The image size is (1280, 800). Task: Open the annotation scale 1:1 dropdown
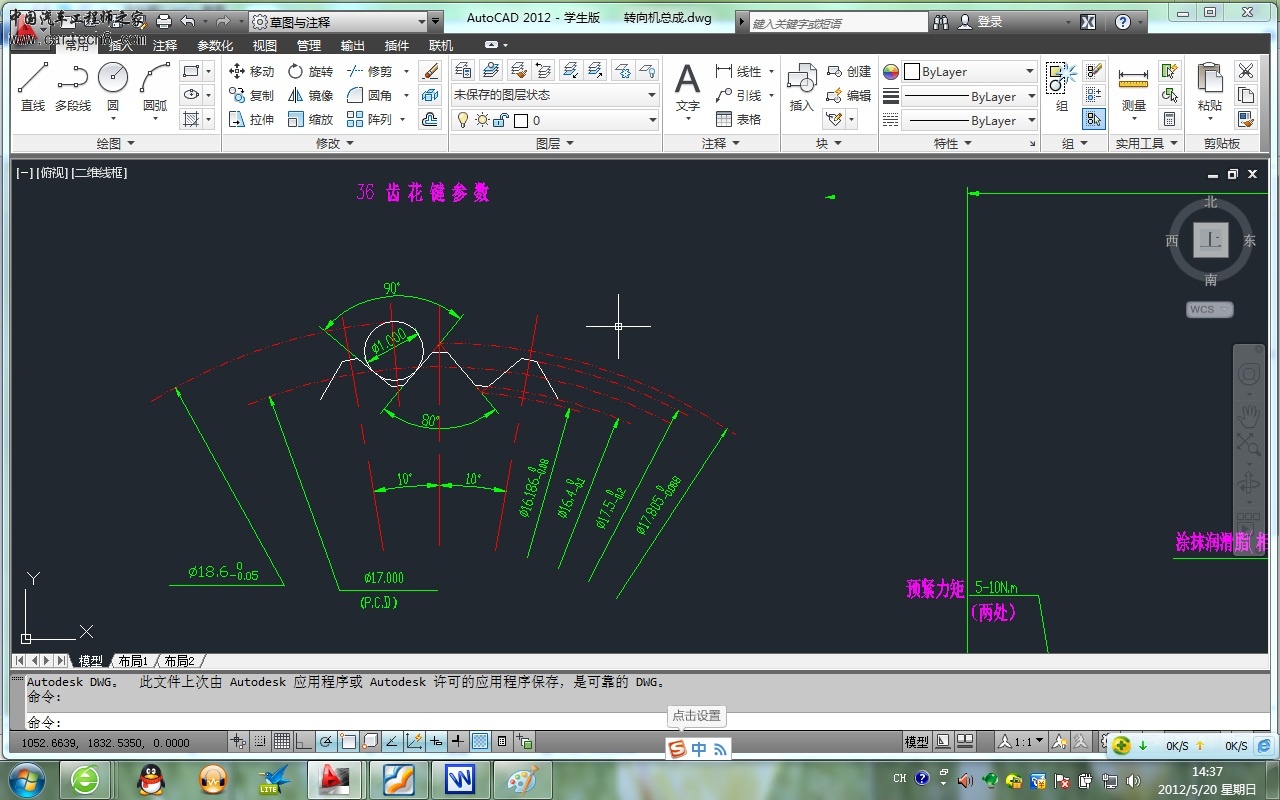coord(1021,742)
